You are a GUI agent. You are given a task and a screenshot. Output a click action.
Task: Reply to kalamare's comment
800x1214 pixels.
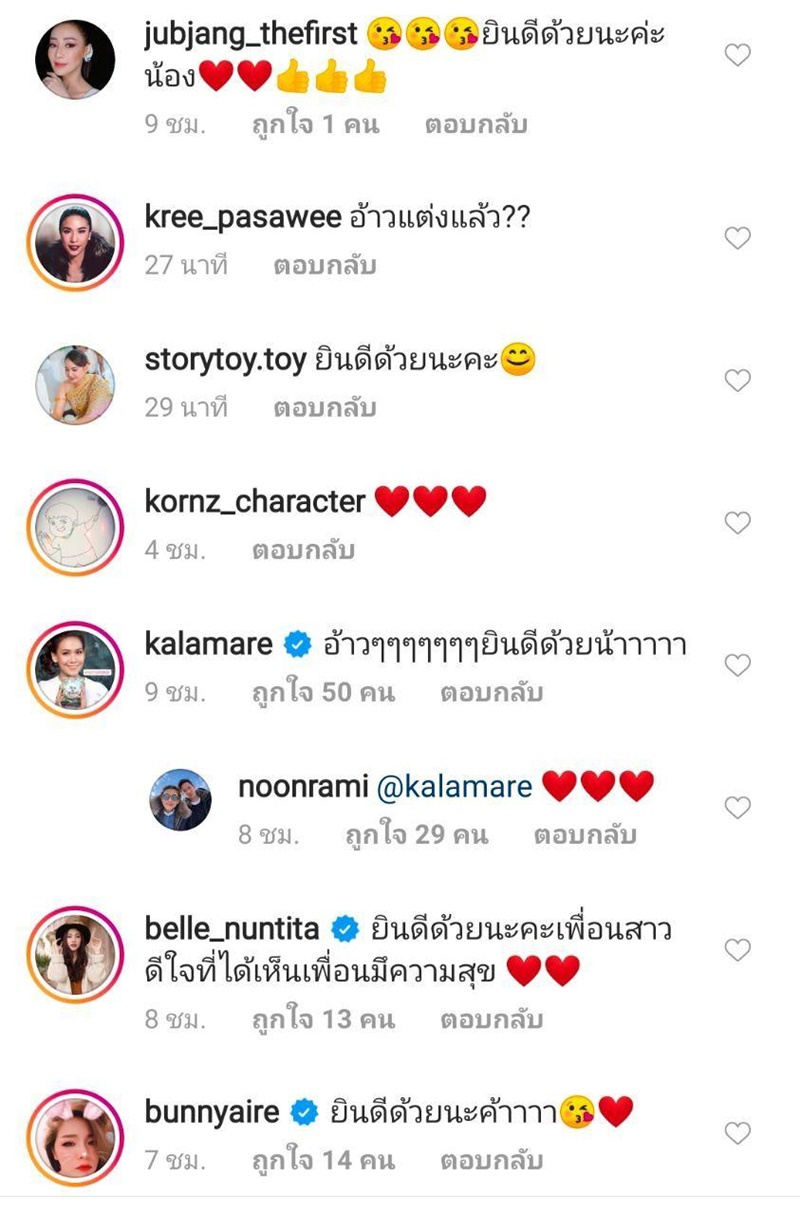point(491,693)
